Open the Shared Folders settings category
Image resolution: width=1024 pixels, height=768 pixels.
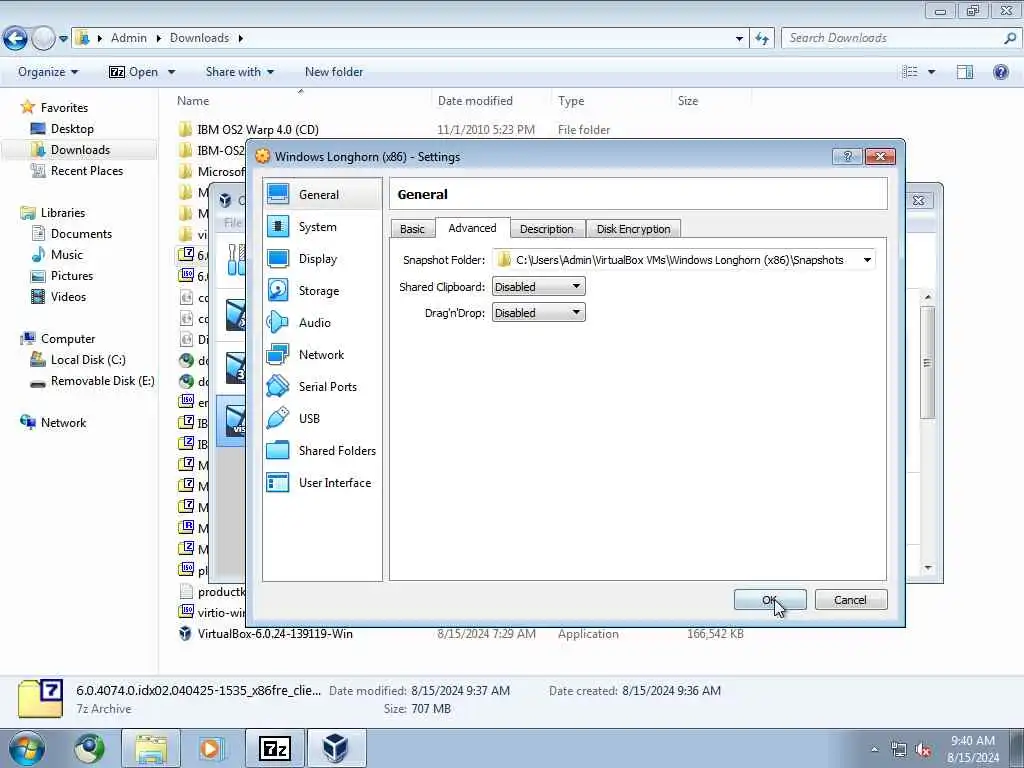coord(322,451)
